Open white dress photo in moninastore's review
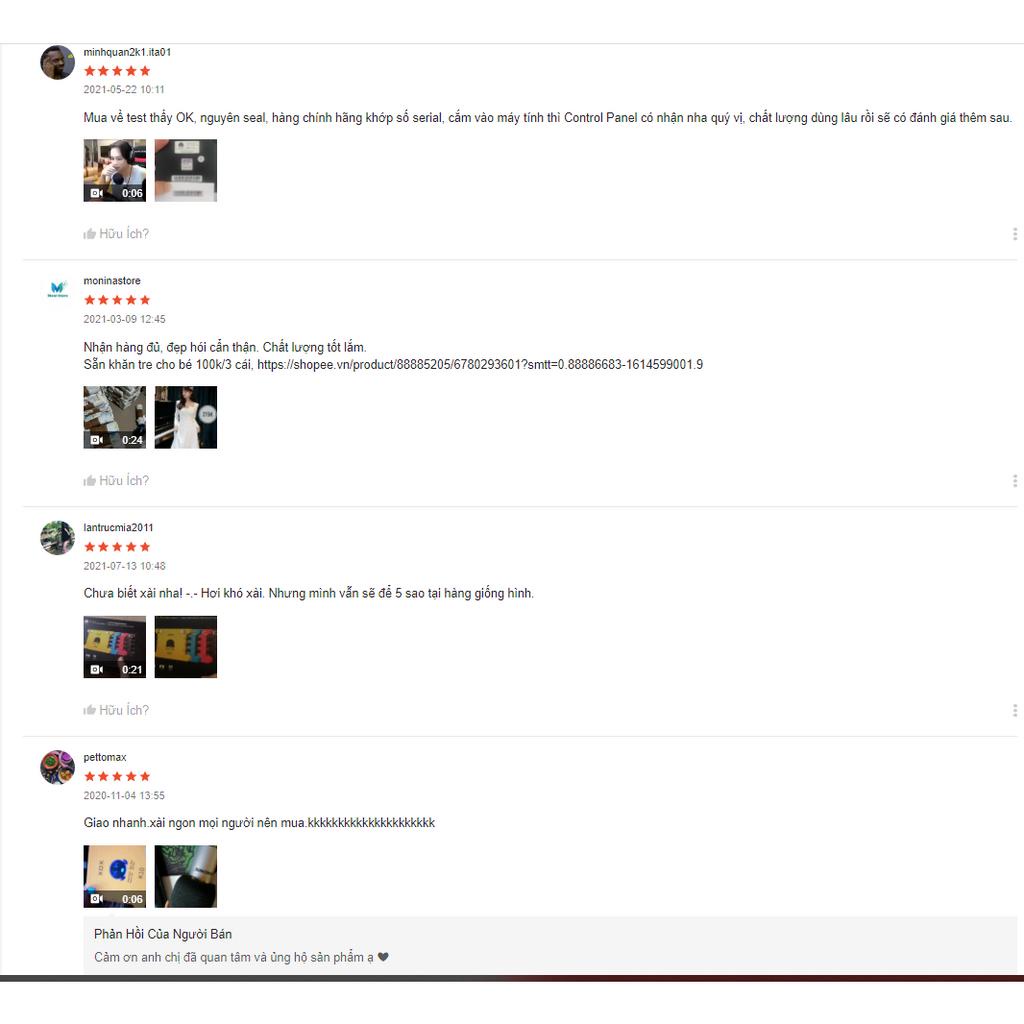Screen dimensions: 1024x1024 click(x=185, y=417)
